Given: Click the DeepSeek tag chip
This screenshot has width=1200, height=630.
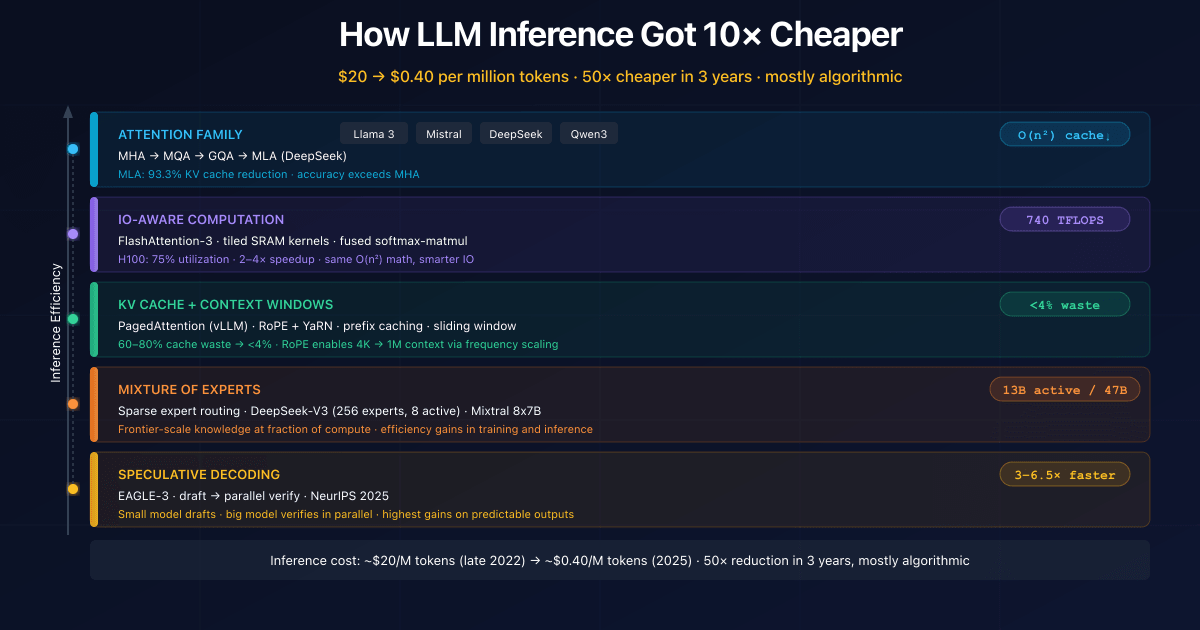Looking at the screenshot, I should (516, 134).
